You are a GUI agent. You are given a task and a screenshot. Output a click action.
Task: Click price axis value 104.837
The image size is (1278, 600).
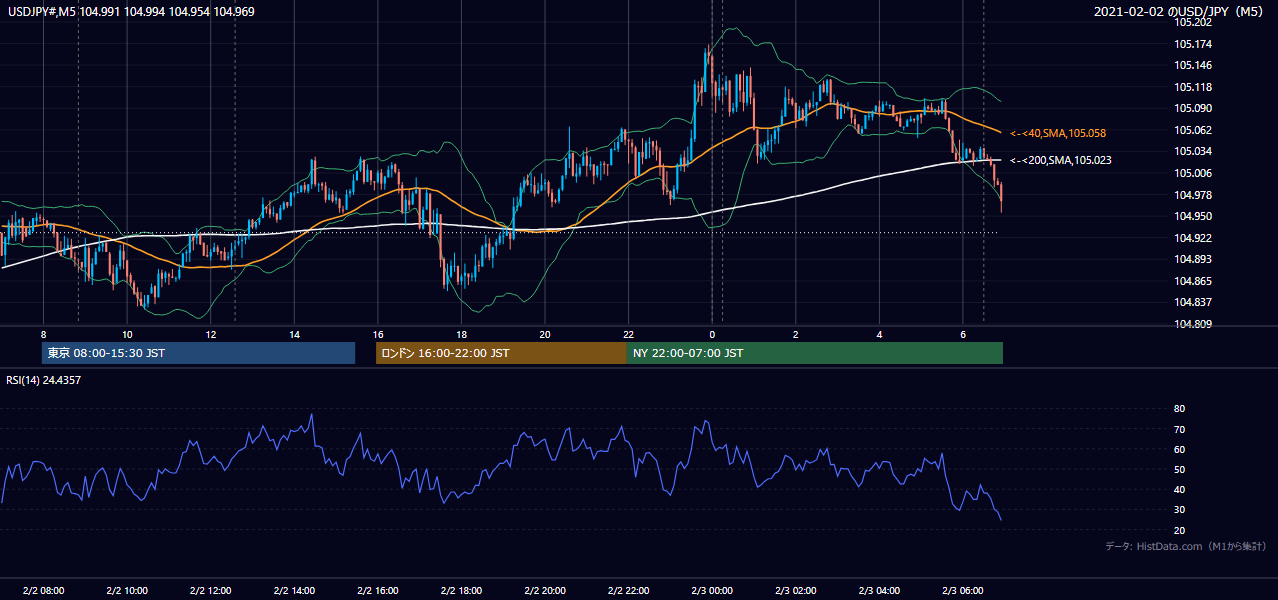(x=1194, y=302)
